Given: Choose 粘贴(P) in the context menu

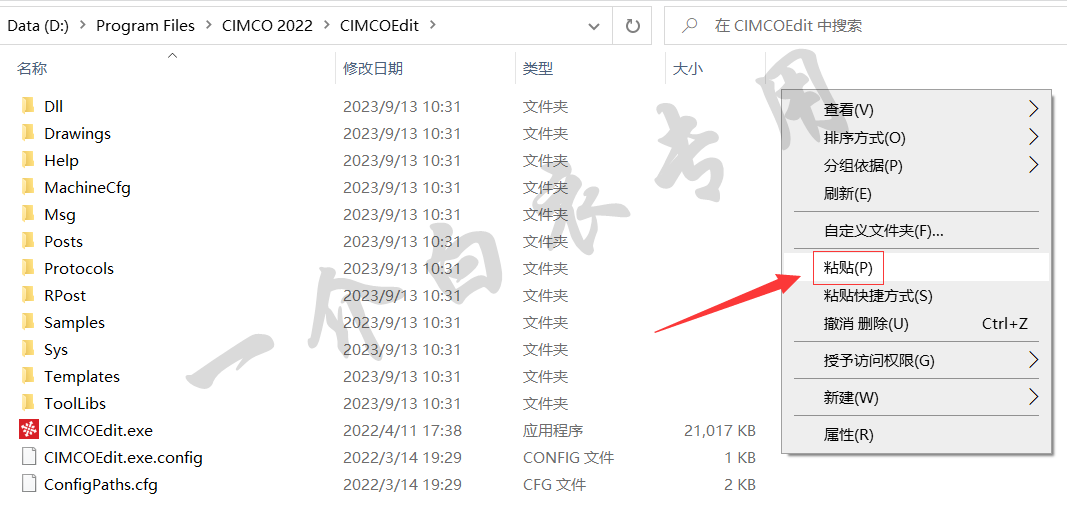Looking at the screenshot, I should [x=915, y=267].
